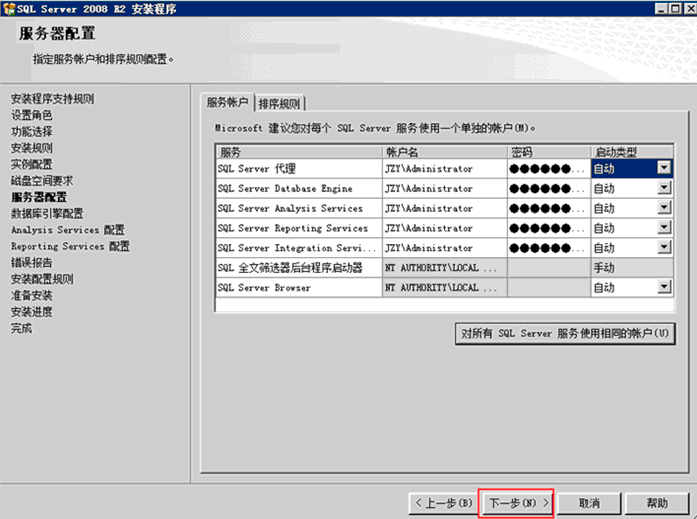Select account name field for SQL Server 代理
This screenshot has height=519, width=697.
tap(445, 168)
